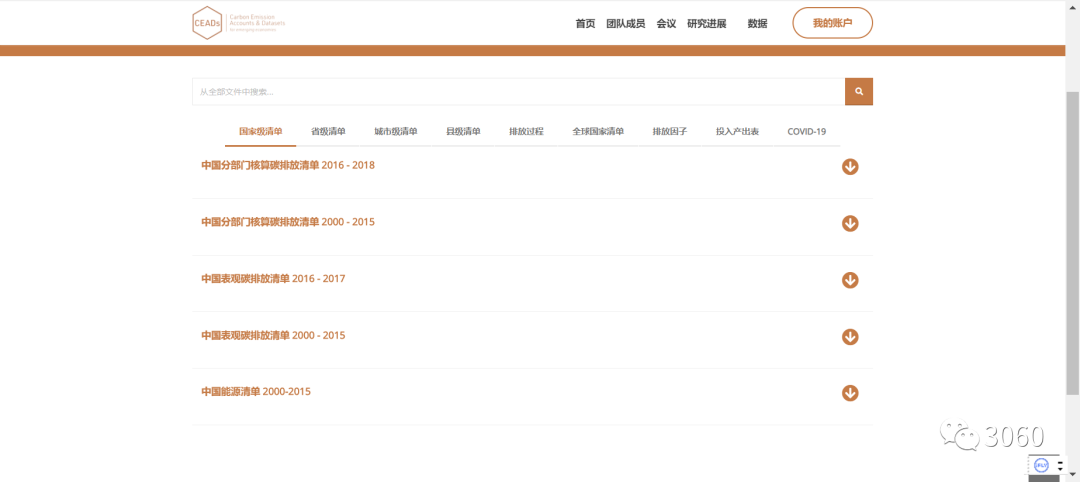Expand download arrow for 中国分部门核算碳排放清单 2000 - 2015

pyautogui.click(x=850, y=223)
